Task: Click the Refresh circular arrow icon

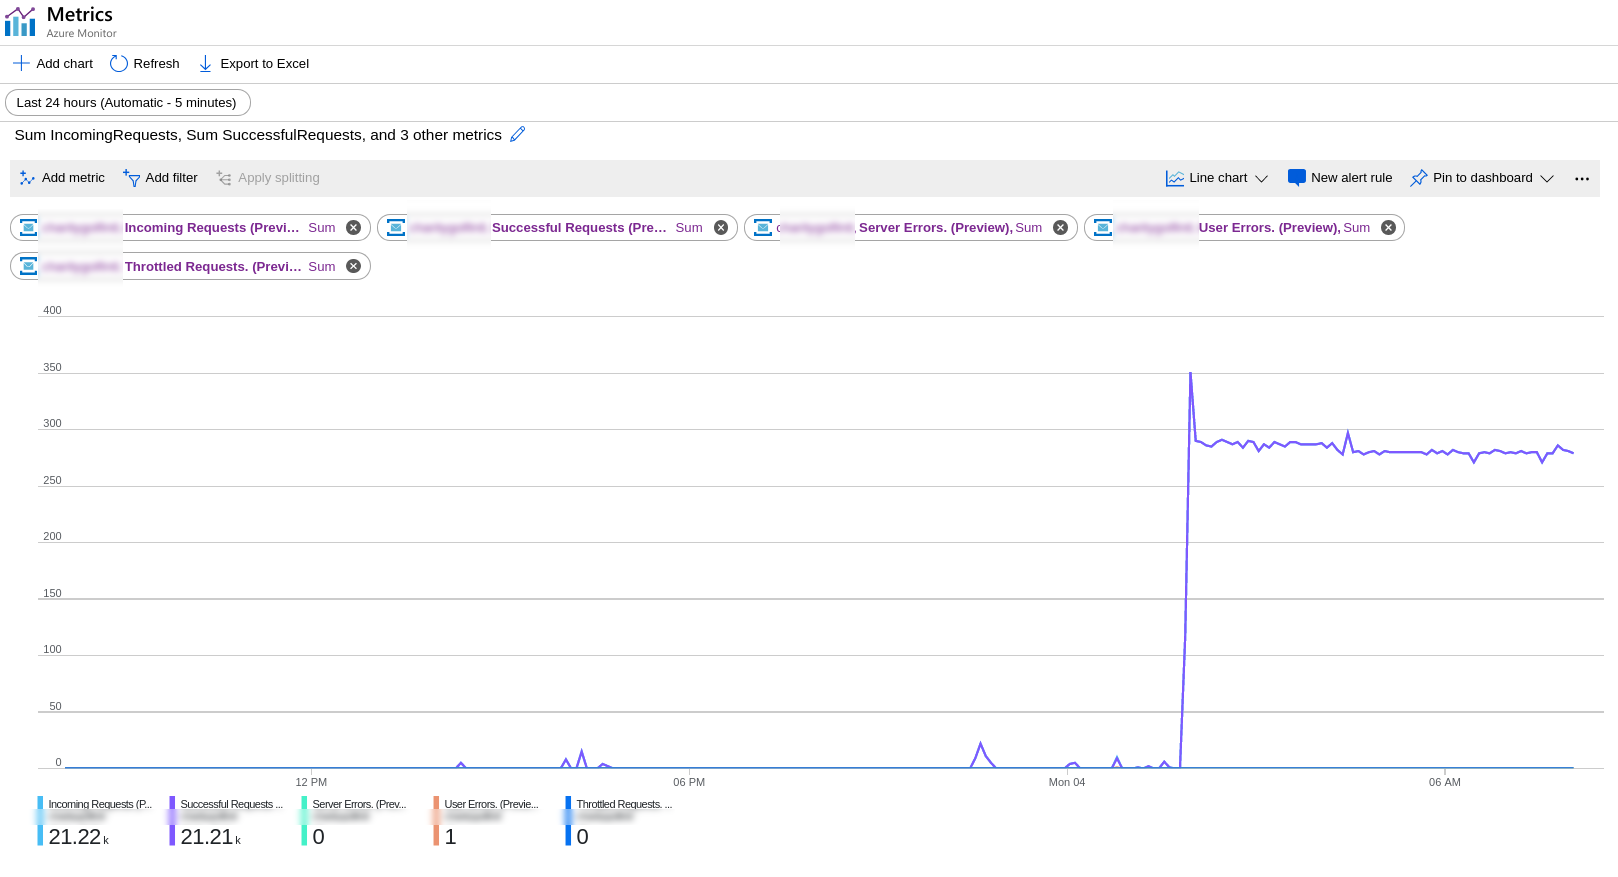Action: point(119,63)
